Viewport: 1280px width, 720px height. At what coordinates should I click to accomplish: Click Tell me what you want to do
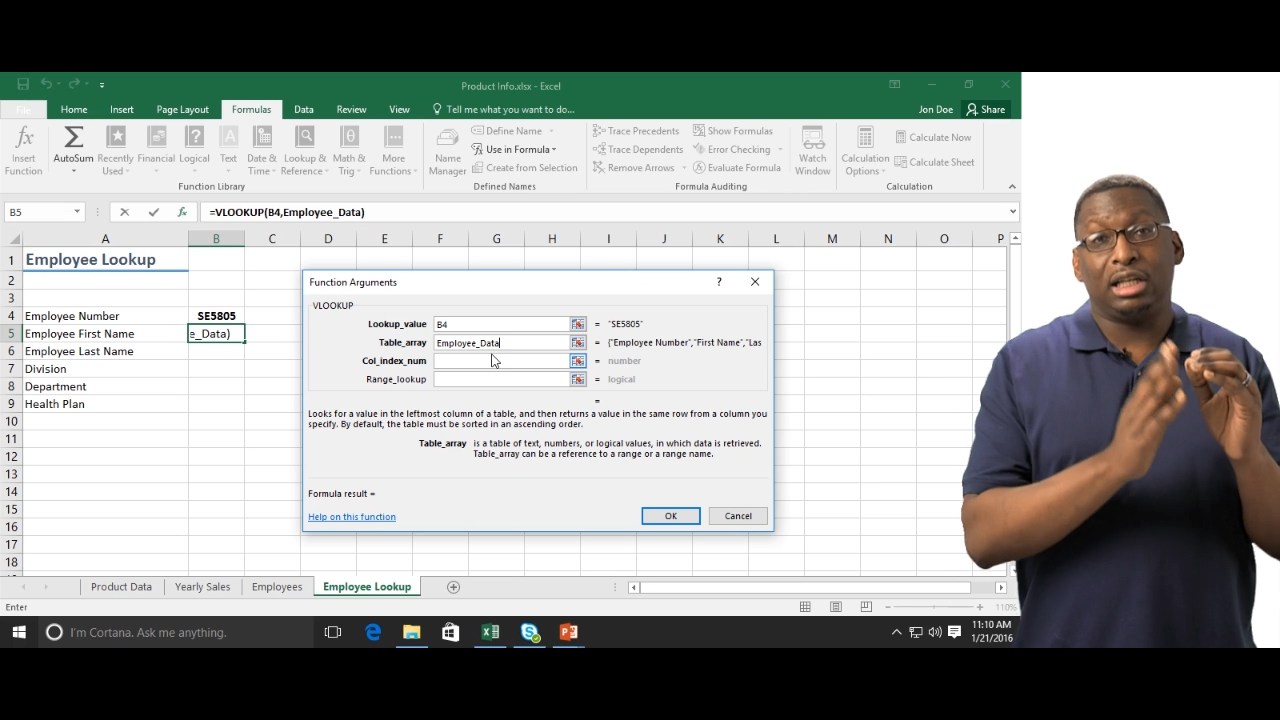pos(503,109)
